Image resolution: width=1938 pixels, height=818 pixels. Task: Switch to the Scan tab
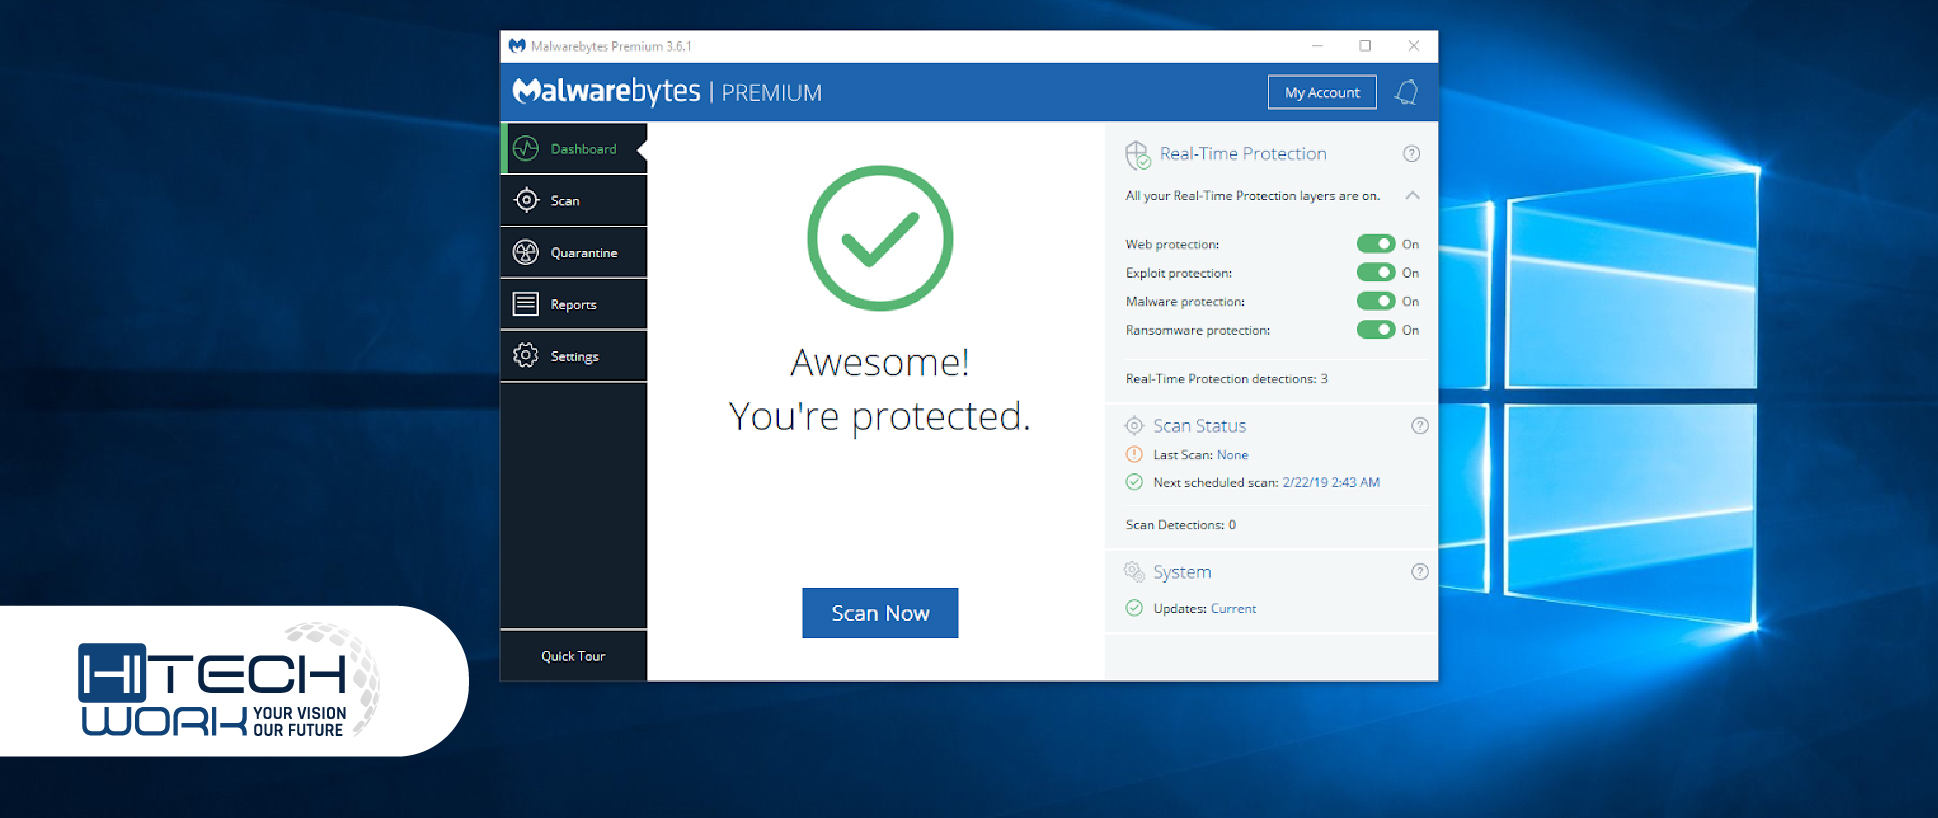pos(574,200)
